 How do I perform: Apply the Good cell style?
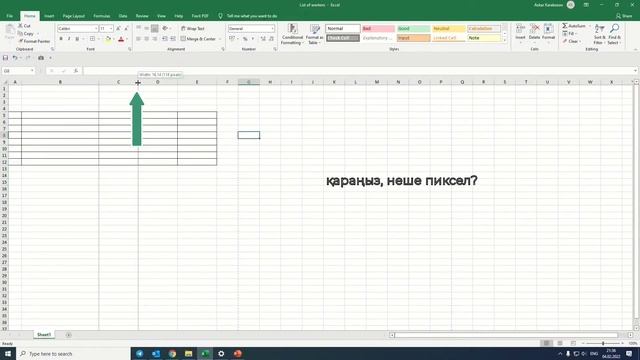pyautogui.click(x=413, y=29)
